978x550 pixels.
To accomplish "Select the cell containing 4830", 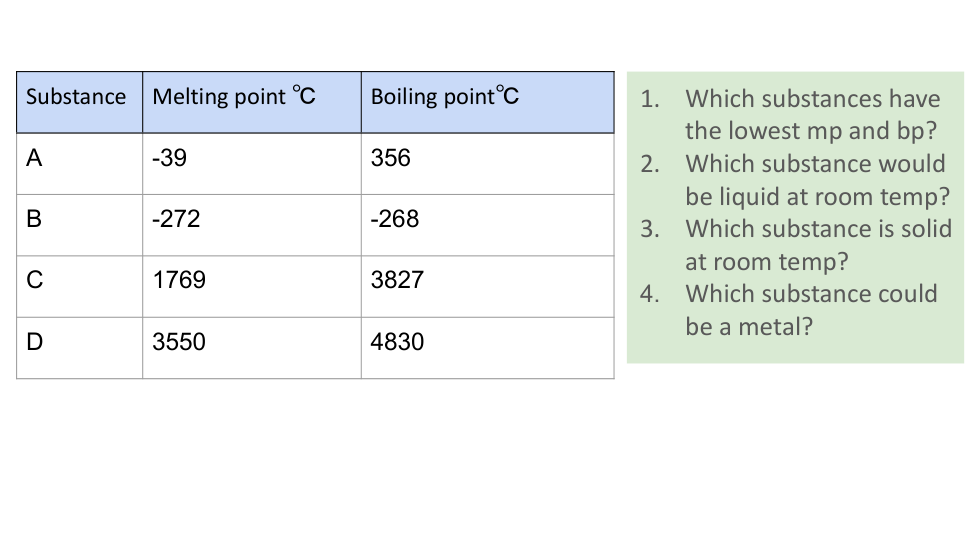I will click(397, 342).
